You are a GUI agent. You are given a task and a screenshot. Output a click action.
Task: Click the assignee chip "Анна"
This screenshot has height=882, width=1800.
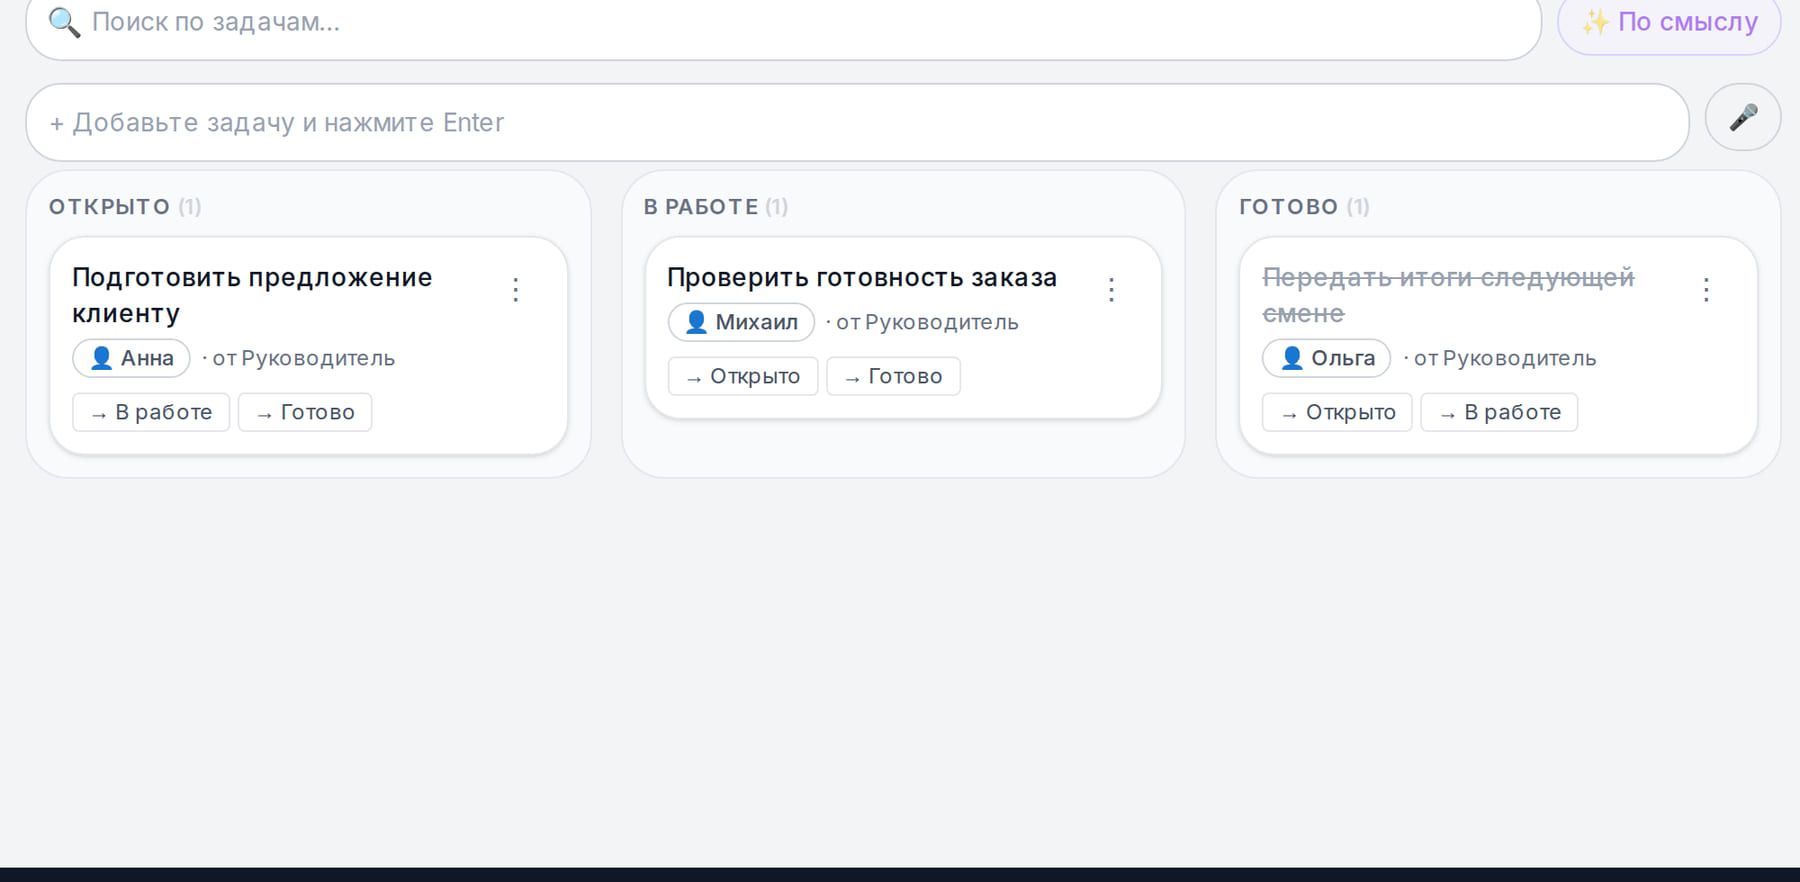(x=131, y=358)
